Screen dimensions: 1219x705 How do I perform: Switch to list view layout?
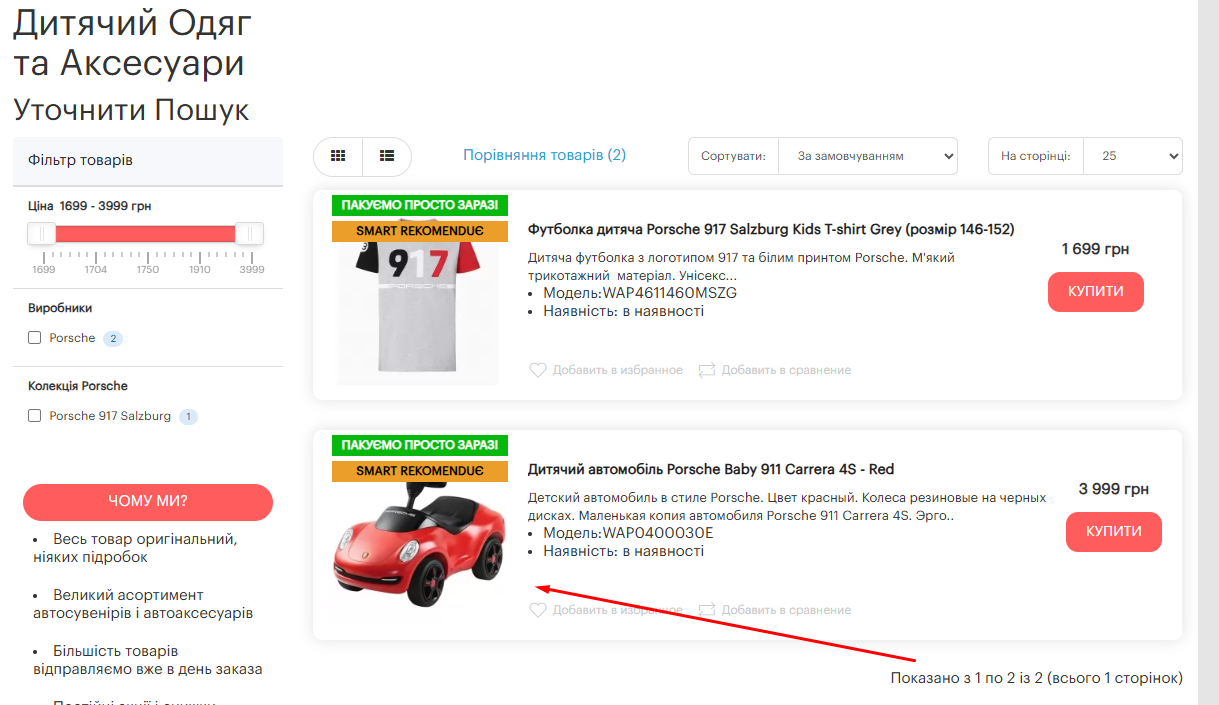[387, 156]
